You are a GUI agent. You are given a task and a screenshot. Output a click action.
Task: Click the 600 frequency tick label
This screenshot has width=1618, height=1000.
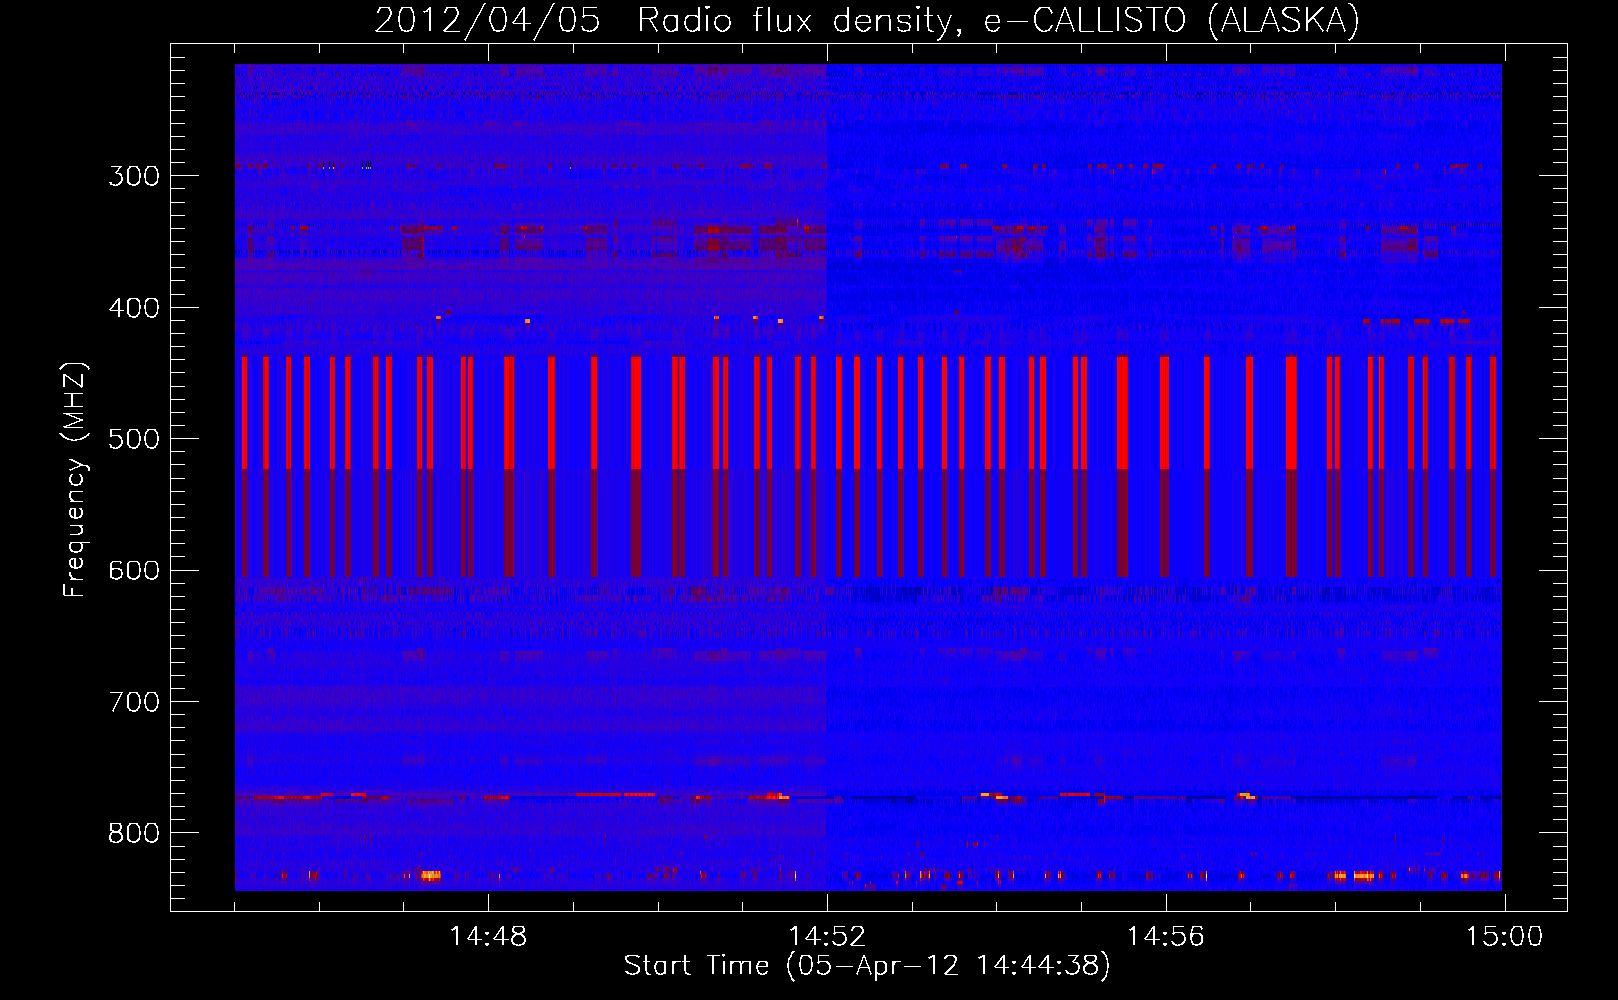click(134, 571)
